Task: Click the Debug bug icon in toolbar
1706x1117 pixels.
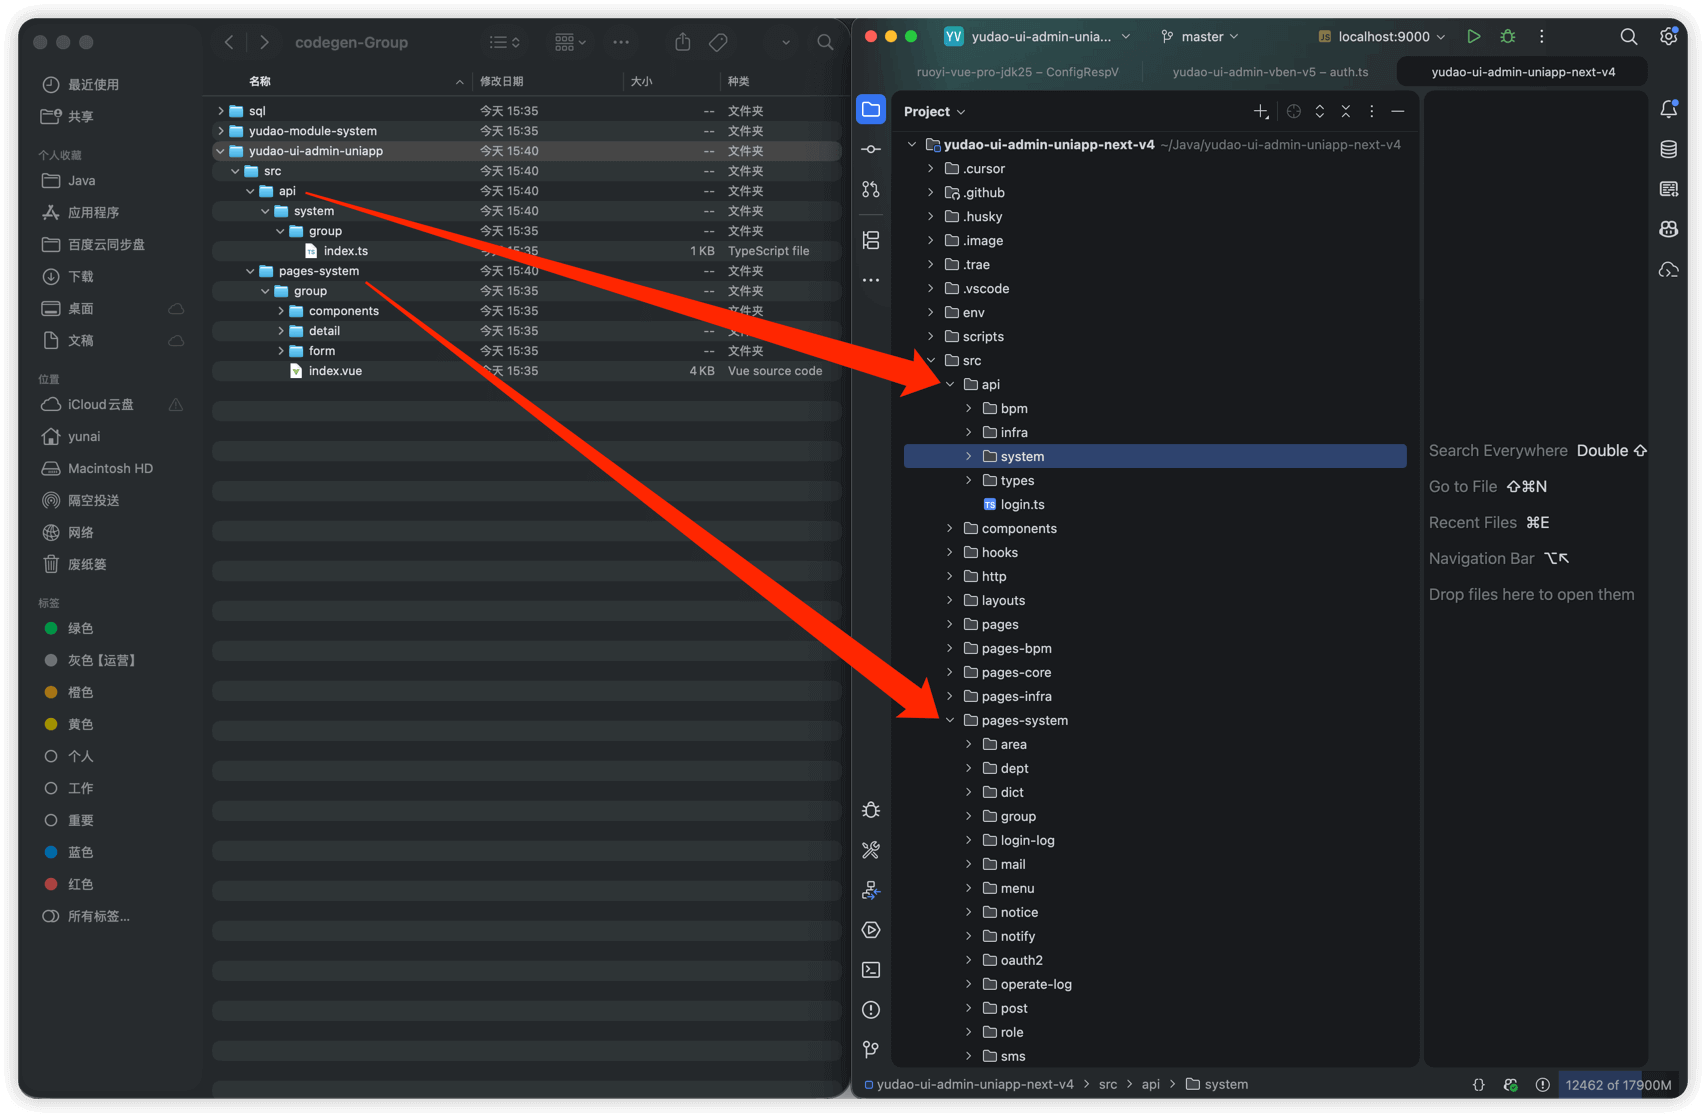Action: pyautogui.click(x=1508, y=37)
